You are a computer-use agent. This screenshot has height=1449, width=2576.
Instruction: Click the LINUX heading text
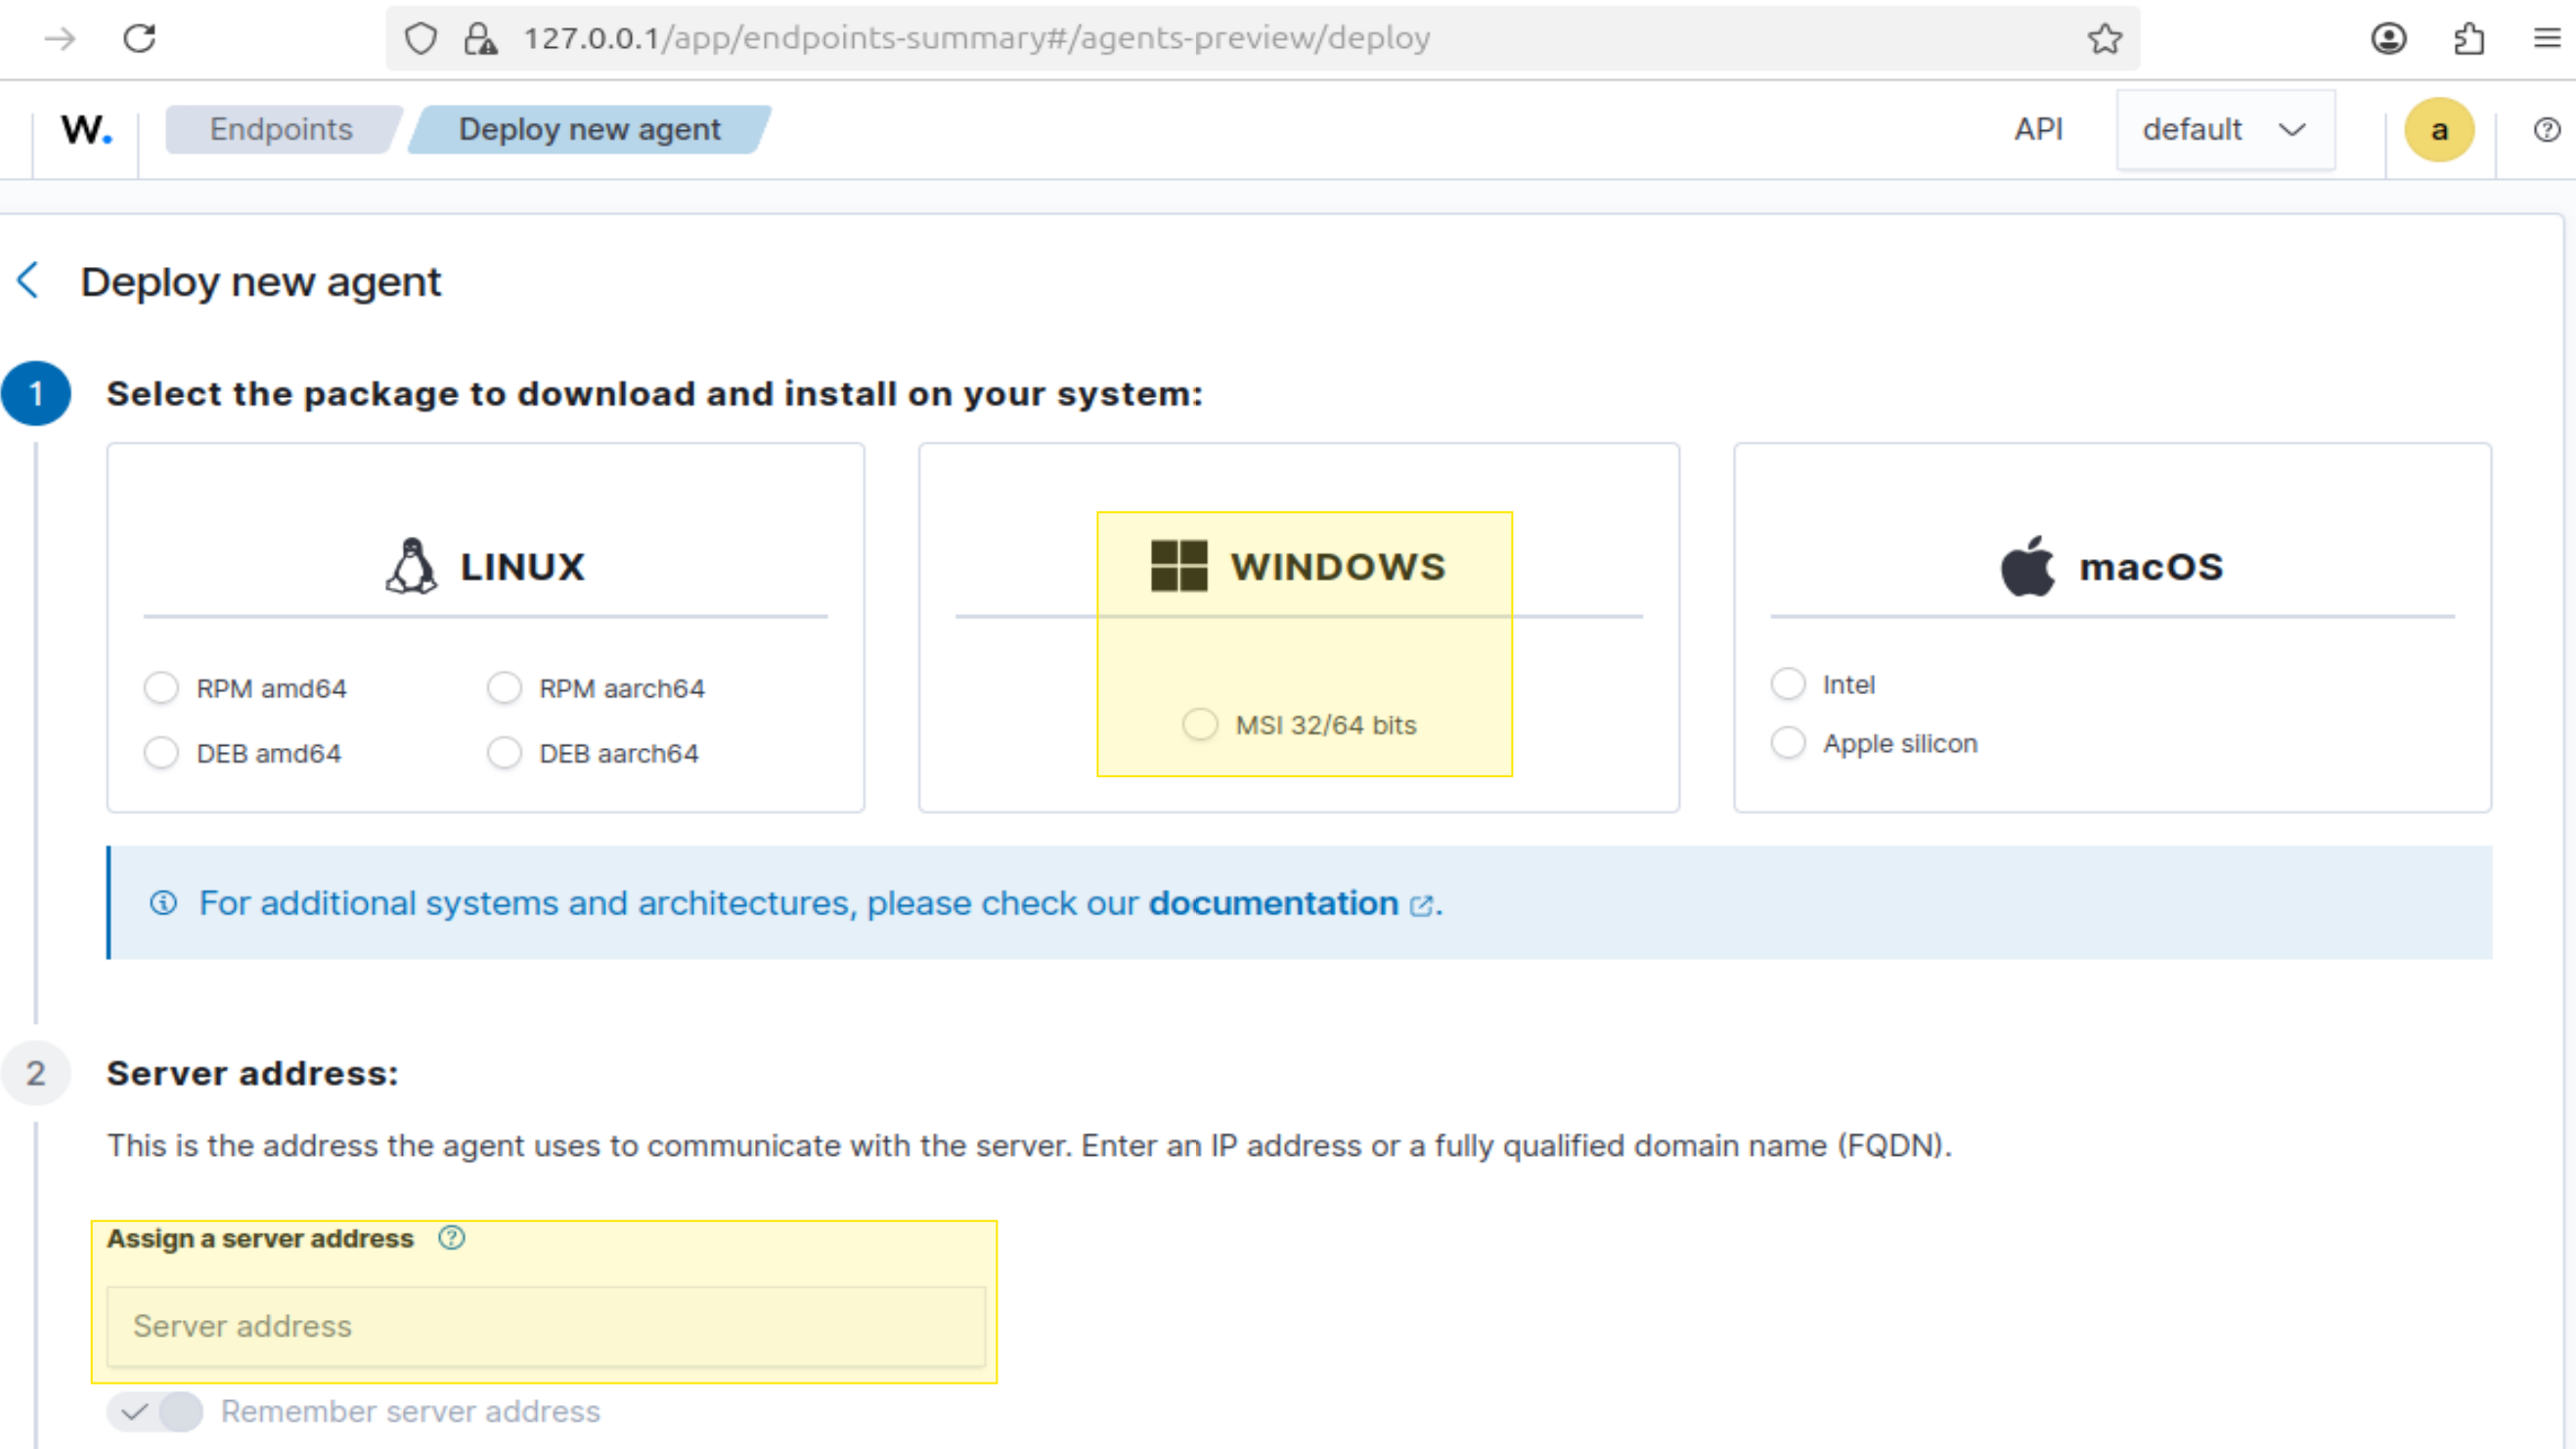point(522,567)
